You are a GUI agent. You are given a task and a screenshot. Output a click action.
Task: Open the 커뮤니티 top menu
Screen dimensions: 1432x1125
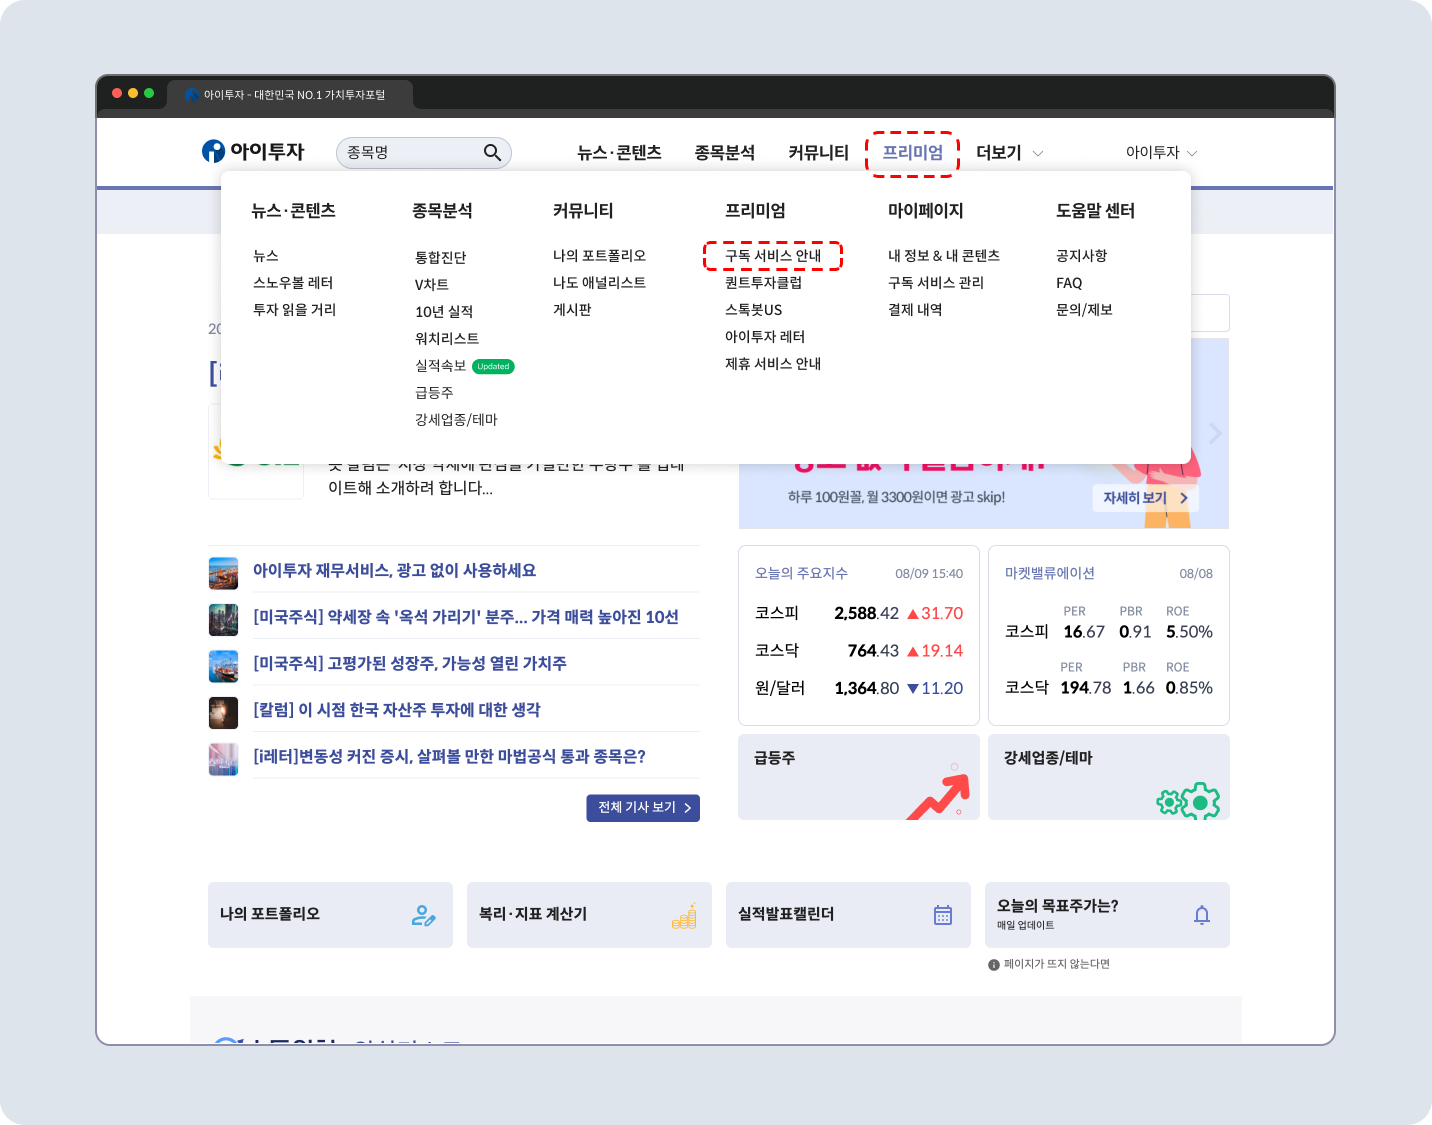click(818, 152)
